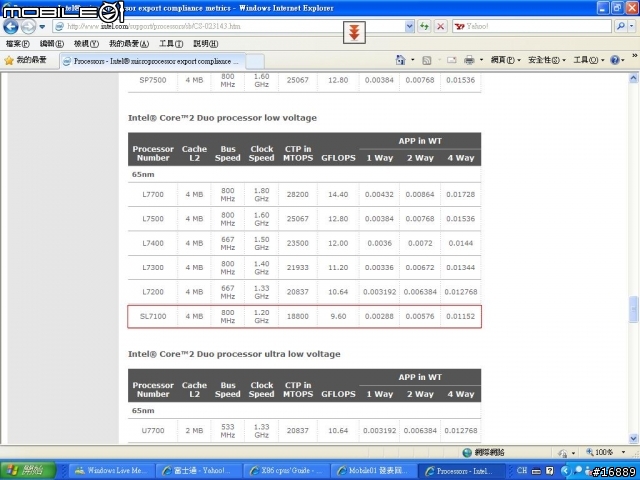Click the SP7500 processor number cell
Viewport: 640px width, 480px height.
[153, 80]
